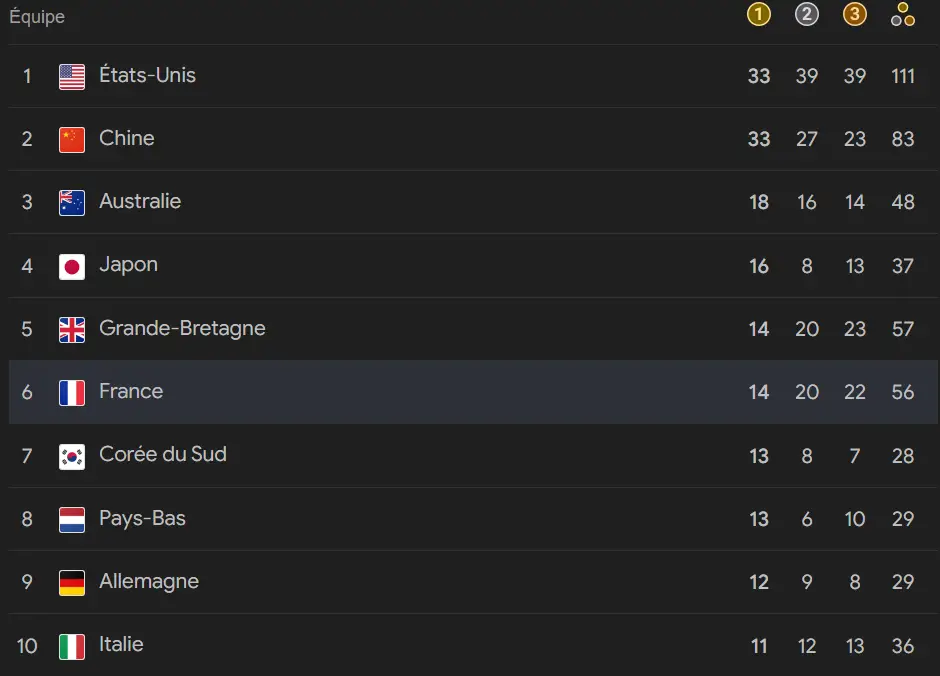This screenshot has width=940, height=676.
Task: Click France's total of 56 medals
Action: pos(903,392)
